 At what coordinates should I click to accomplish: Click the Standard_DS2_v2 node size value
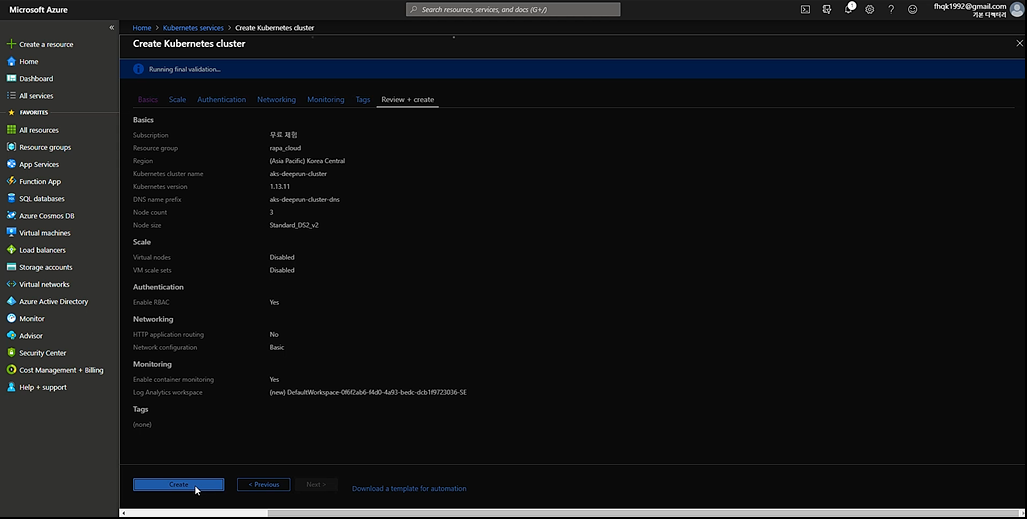(294, 225)
